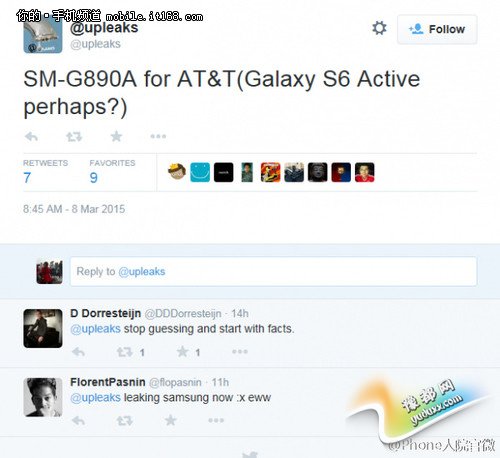View the 7 retweets count

(27, 178)
